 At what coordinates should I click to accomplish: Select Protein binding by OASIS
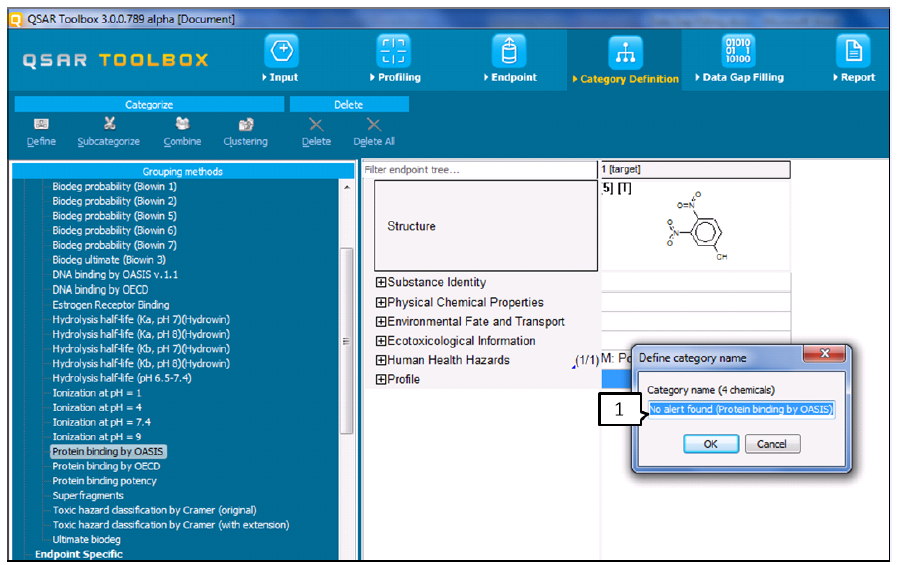[108, 451]
